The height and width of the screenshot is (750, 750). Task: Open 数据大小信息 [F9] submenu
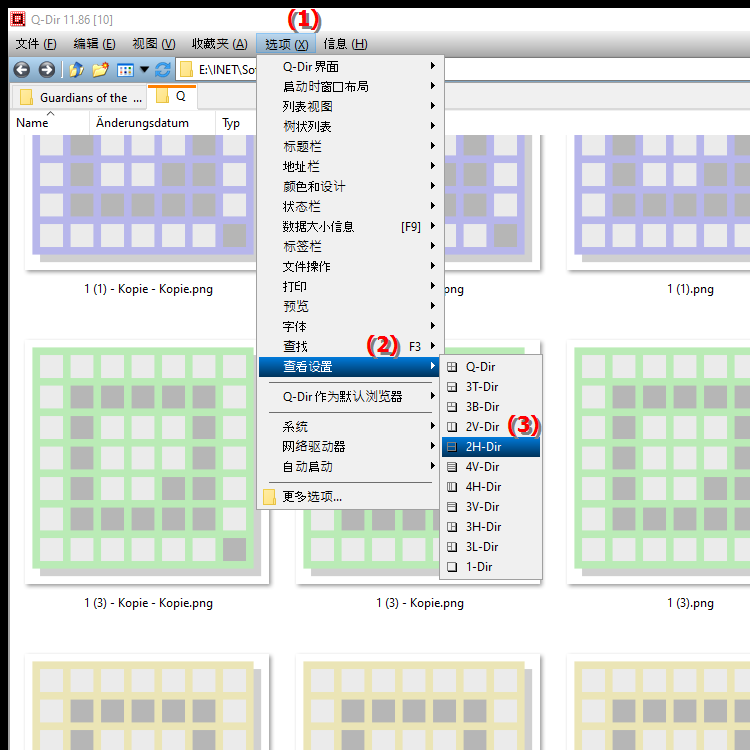(350, 226)
